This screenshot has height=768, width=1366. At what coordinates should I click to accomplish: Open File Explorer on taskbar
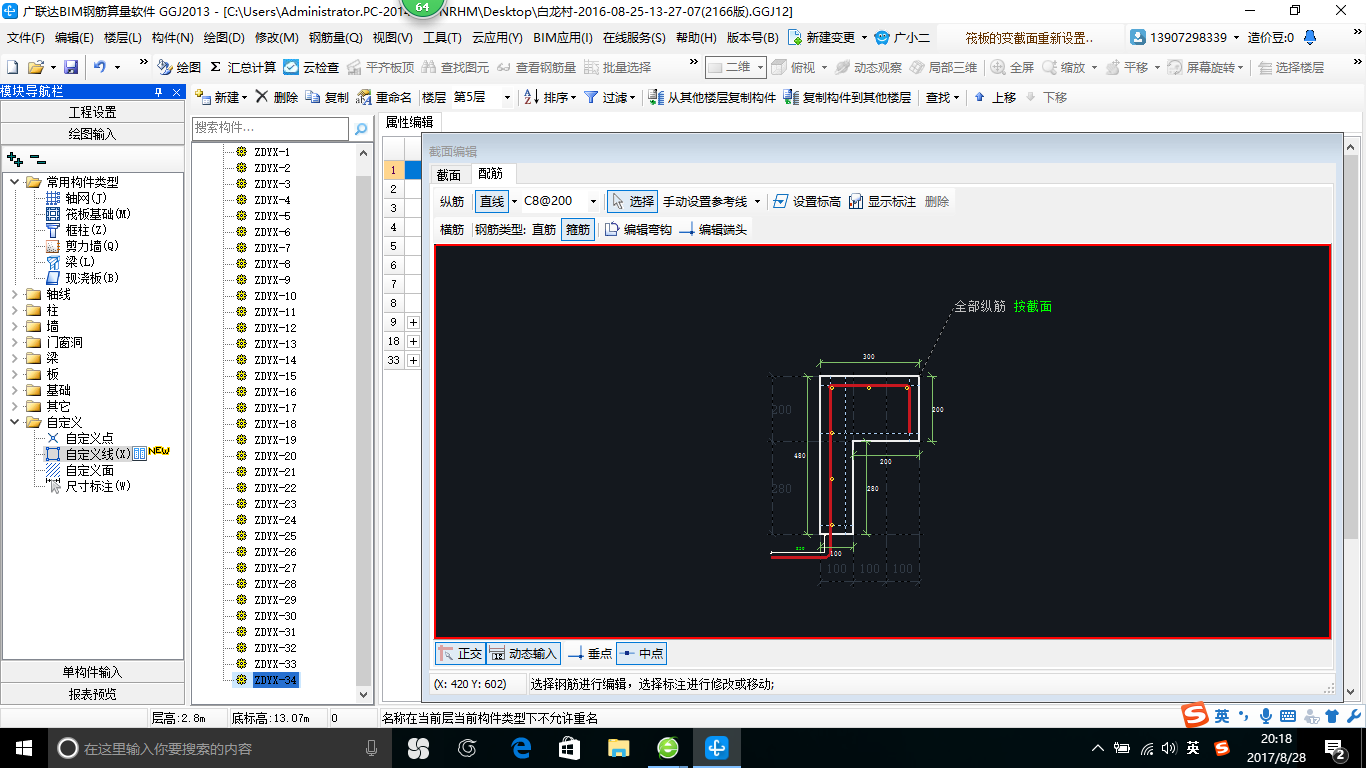(x=619, y=748)
